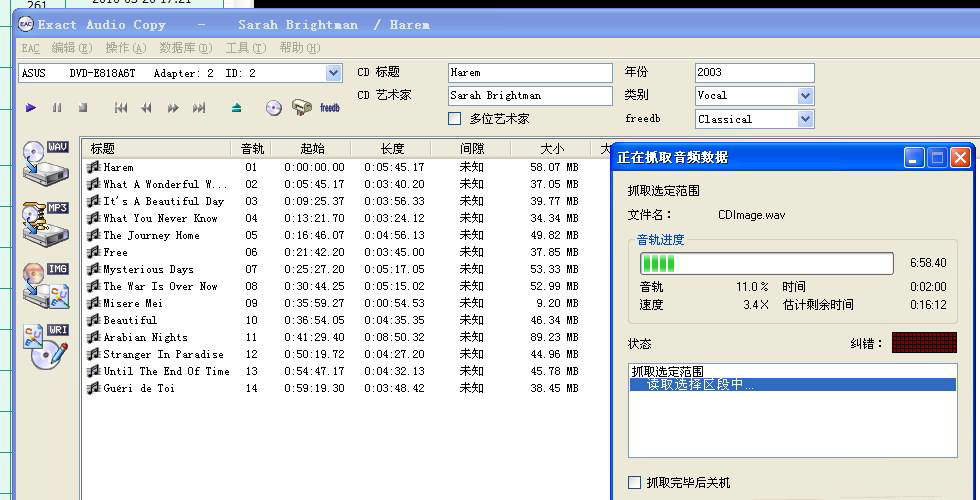
Task: Open the 操作(A) menu
Action: click(126, 48)
